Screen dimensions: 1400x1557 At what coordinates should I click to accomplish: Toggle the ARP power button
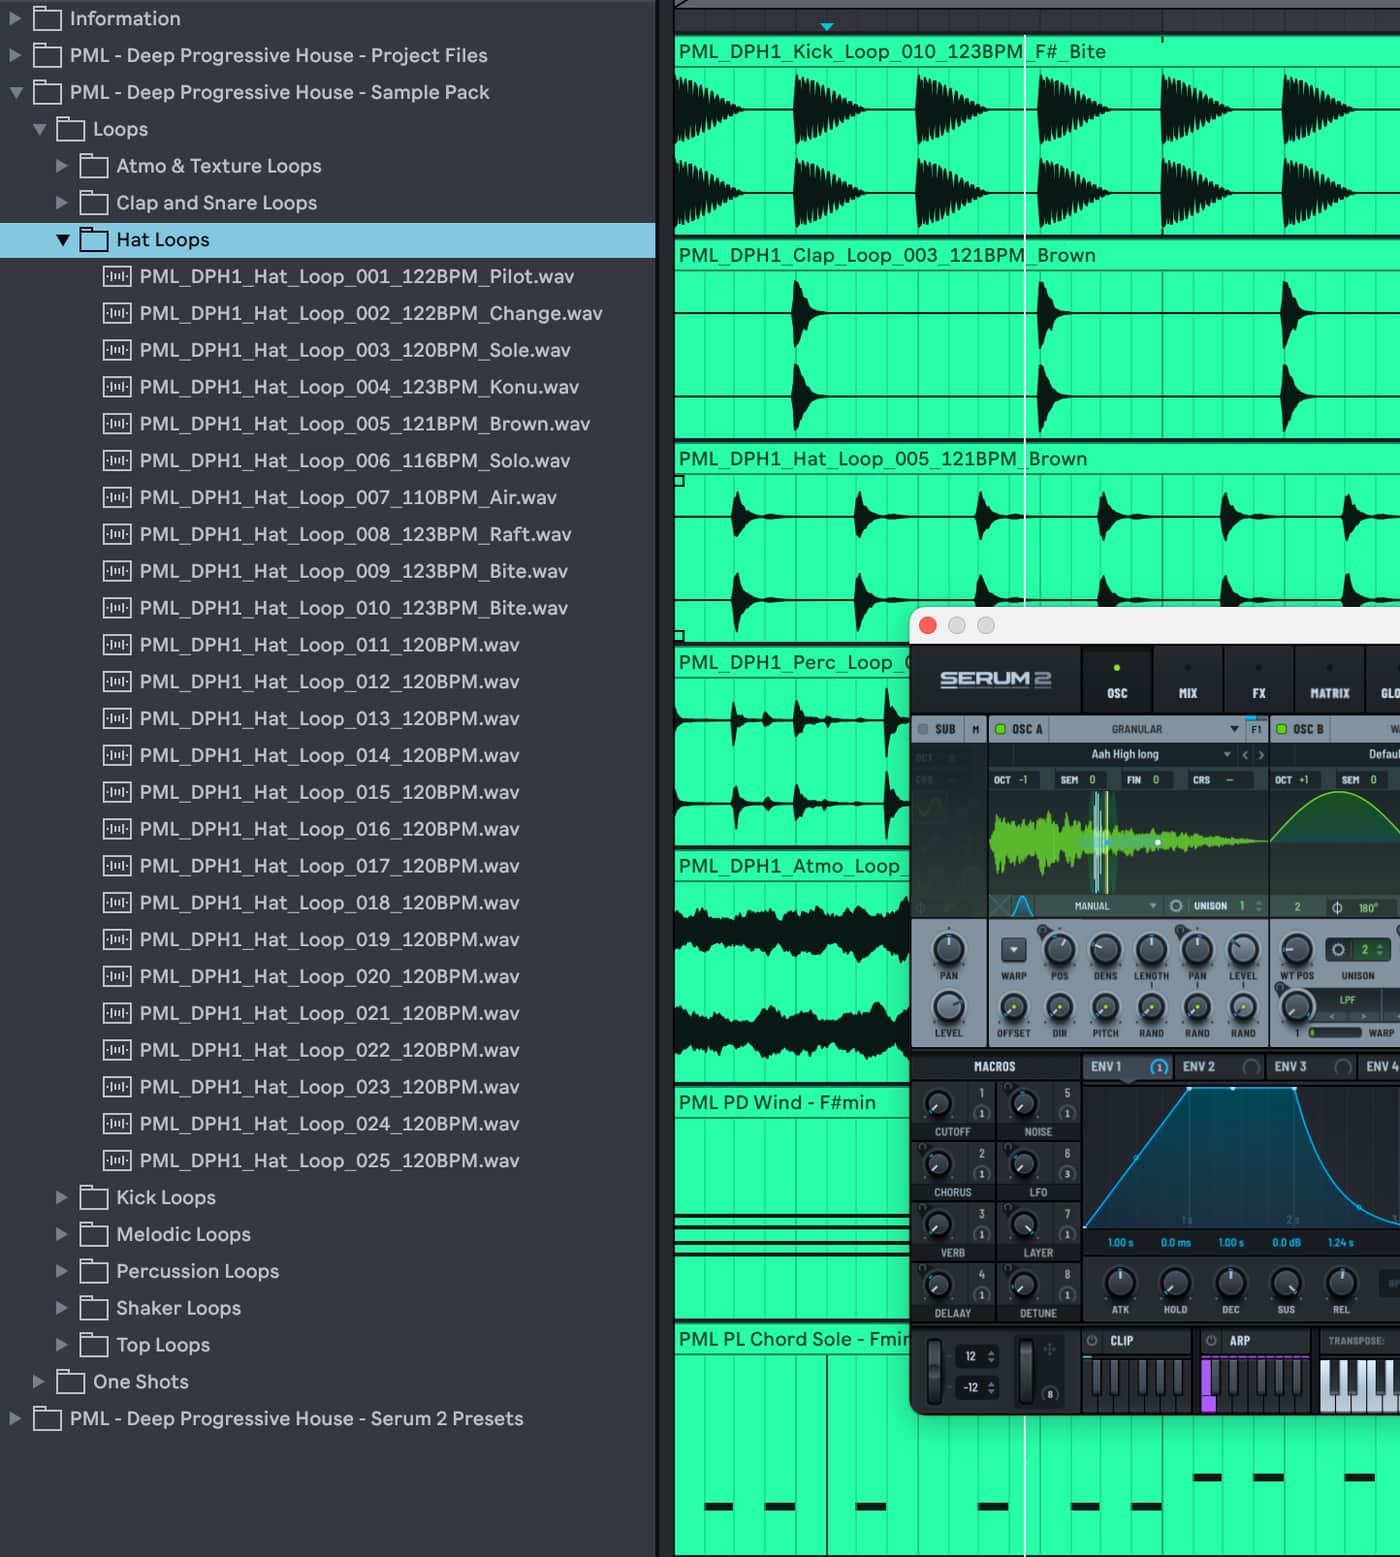(1211, 1340)
